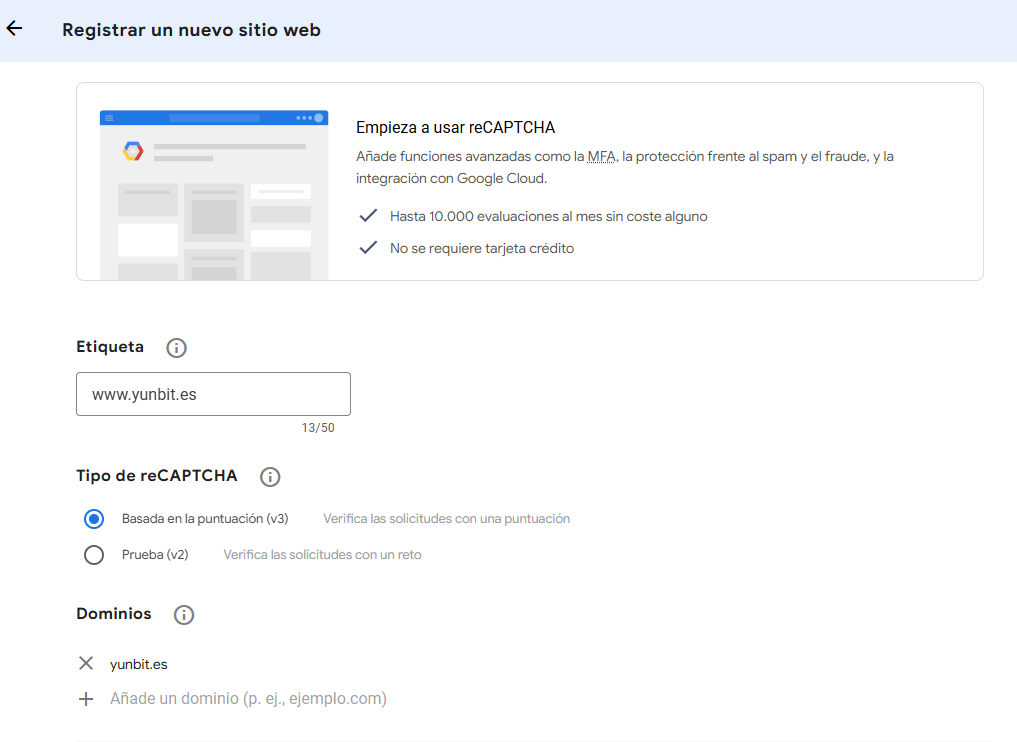Click the reCAPTCHA dashboard illustration
Image resolution: width=1017 pixels, height=742 pixels.
pyautogui.click(x=214, y=195)
